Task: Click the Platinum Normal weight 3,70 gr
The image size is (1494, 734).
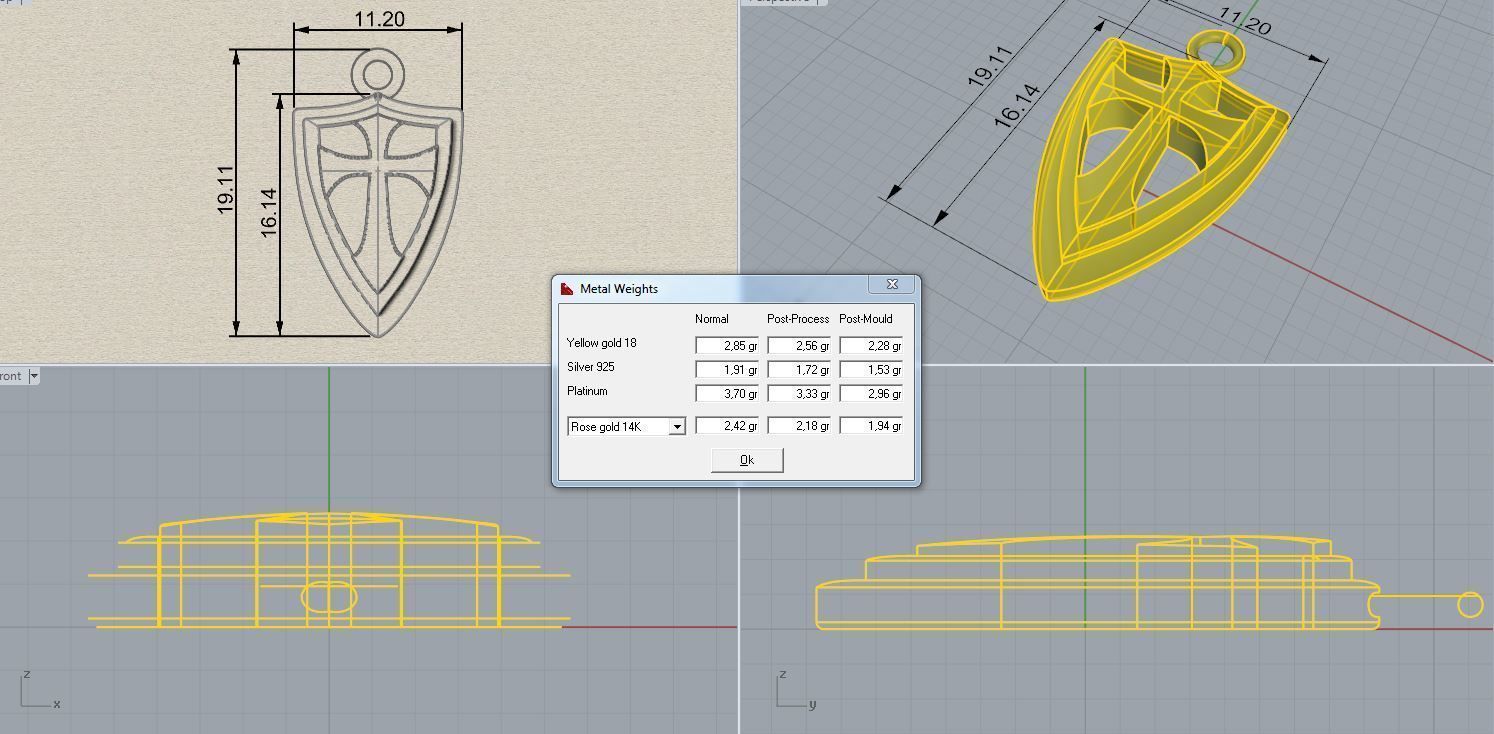Action: (x=727, y=393)
